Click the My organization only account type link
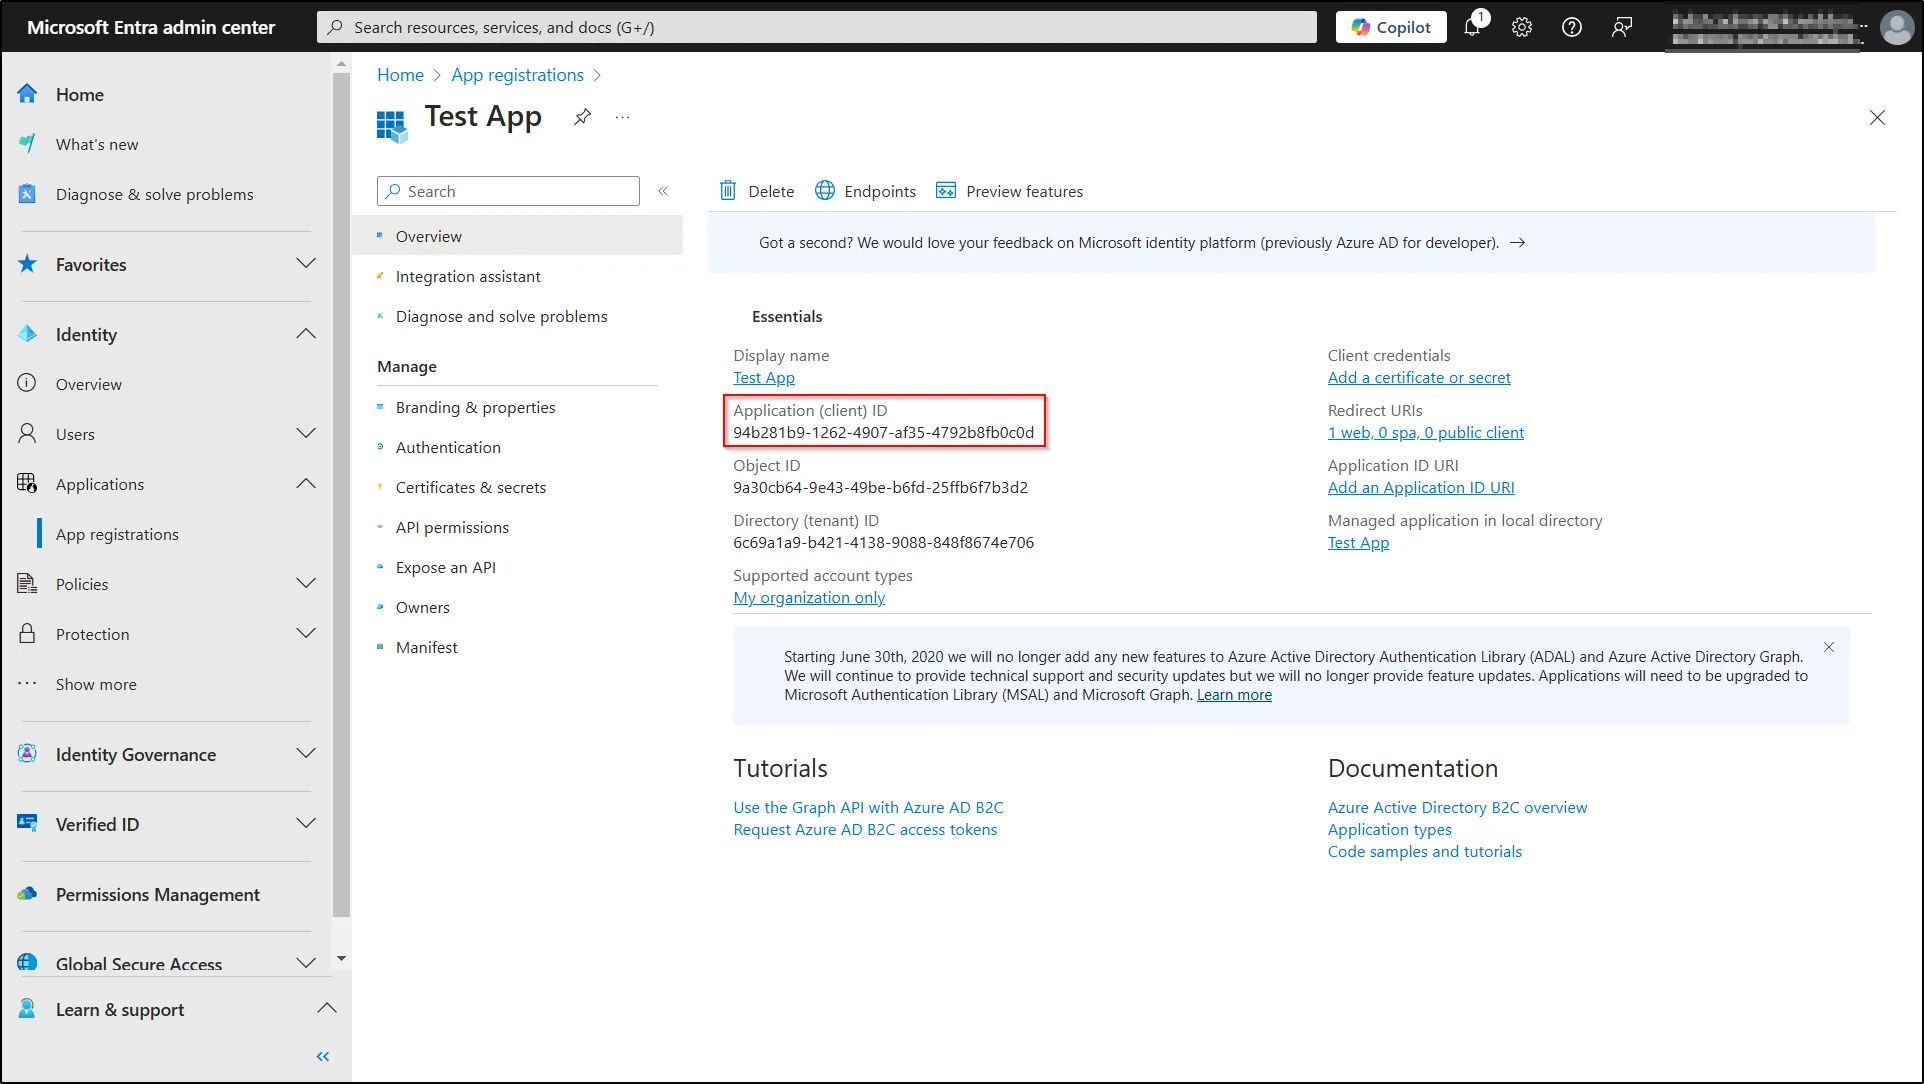 [809, 598]
